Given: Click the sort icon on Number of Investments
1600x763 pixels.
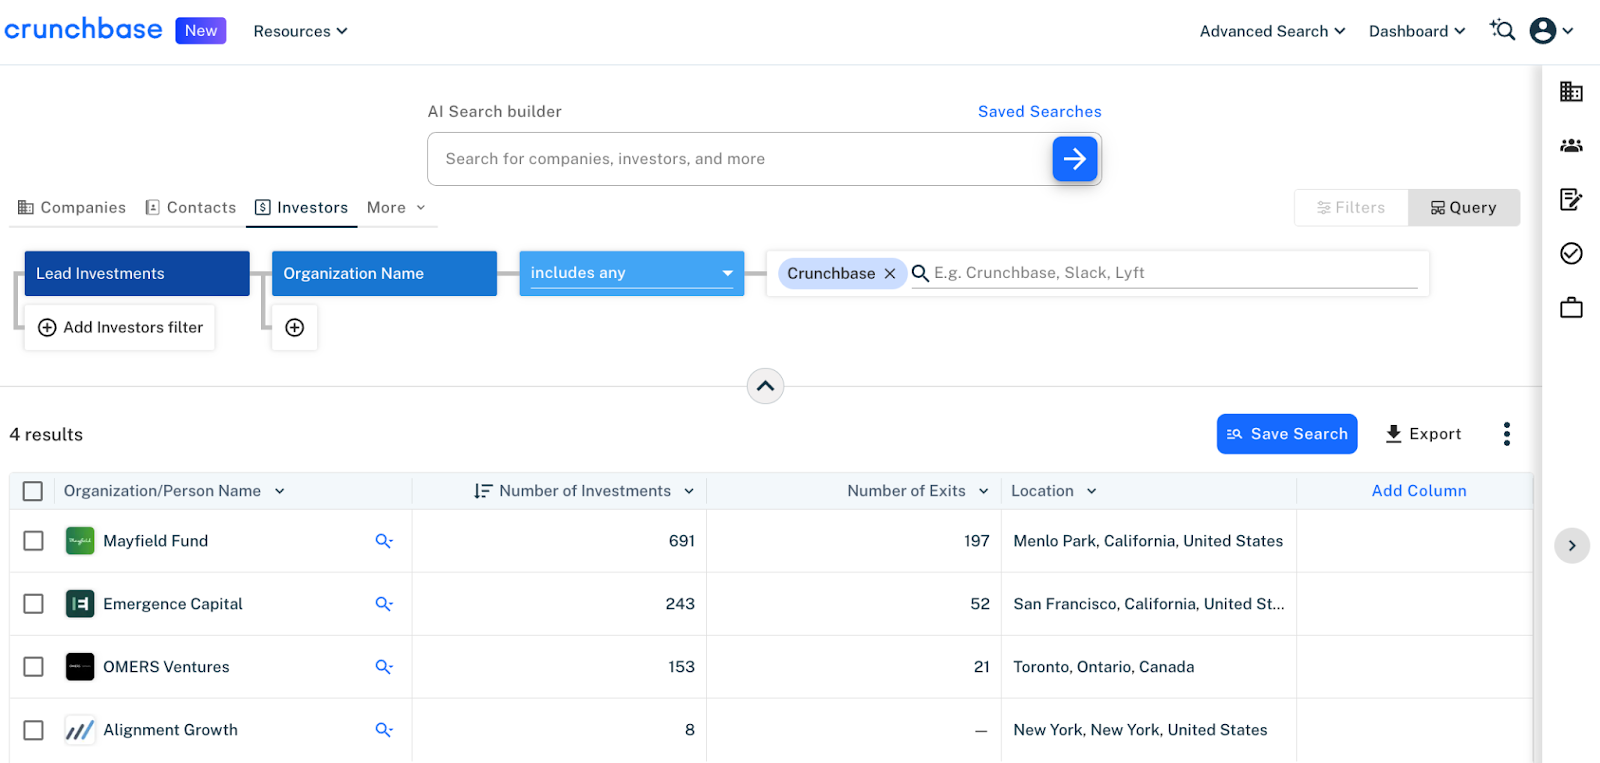Looking at the screenshot, I should tap(483, 491).
